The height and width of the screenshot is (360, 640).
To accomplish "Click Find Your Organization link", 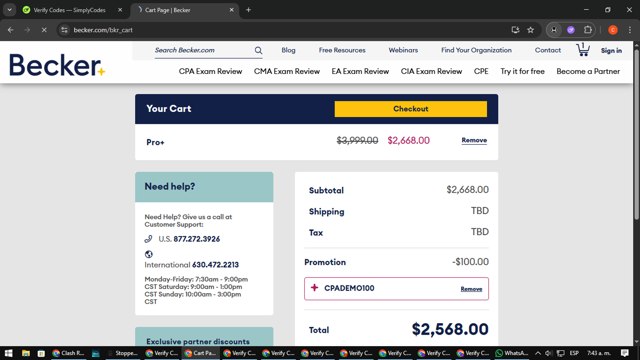I will coord(476,50).
